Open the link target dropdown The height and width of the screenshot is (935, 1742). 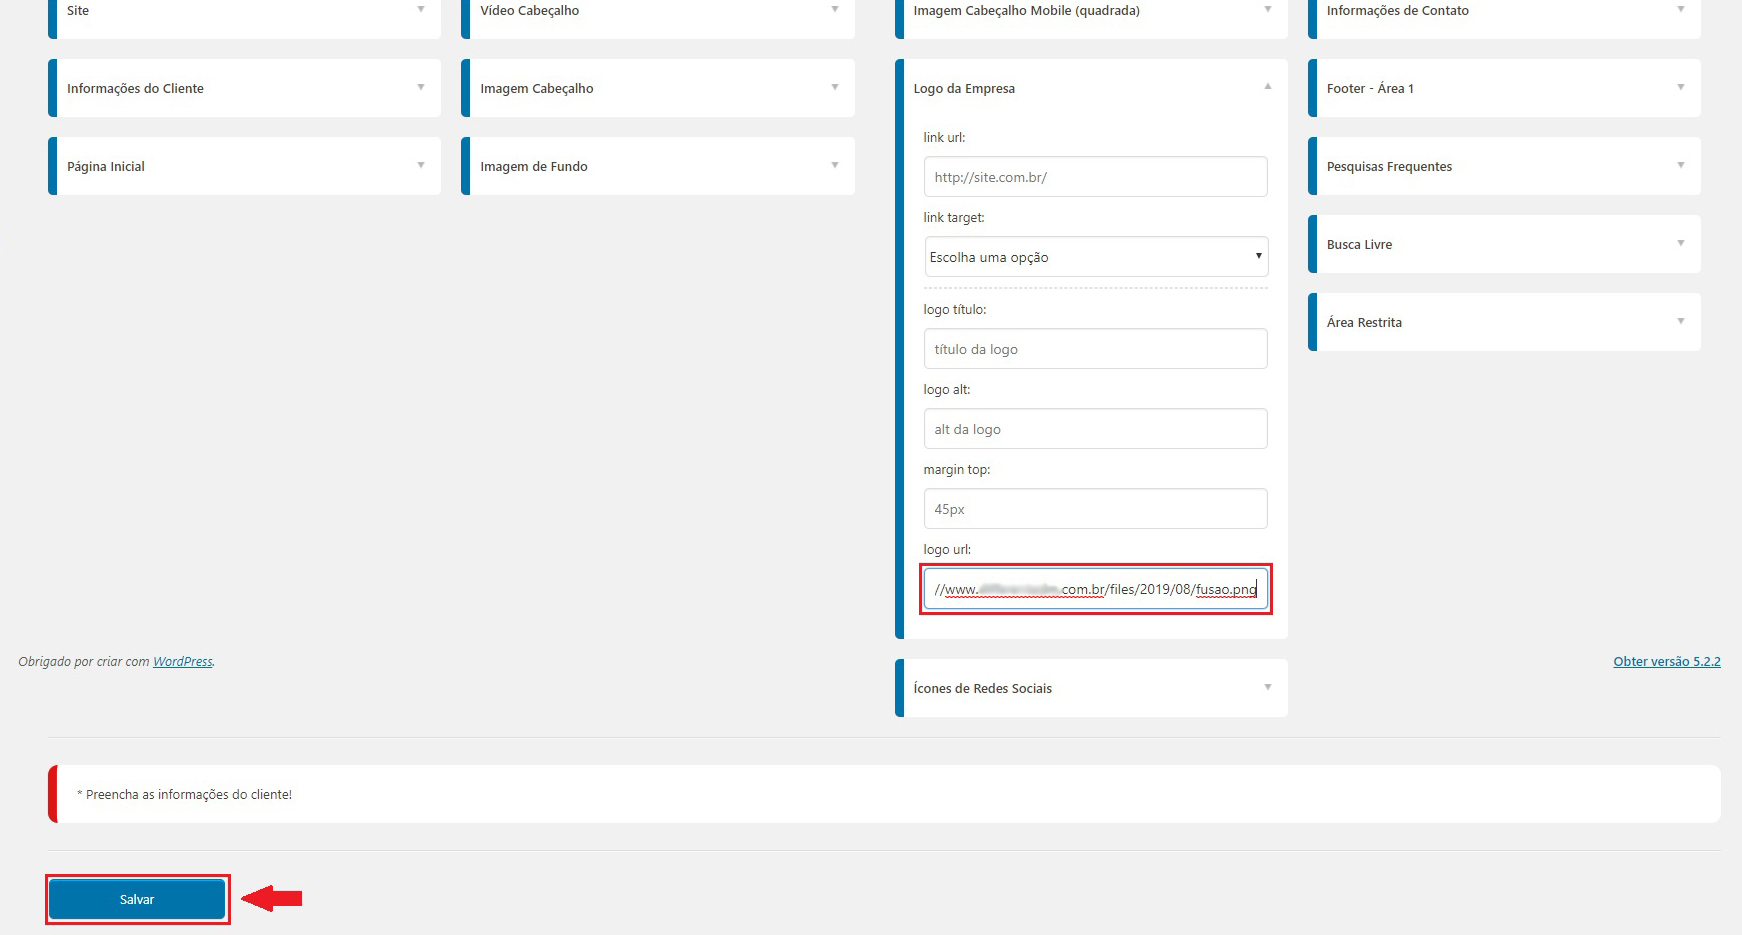[x=1096, y=257]
